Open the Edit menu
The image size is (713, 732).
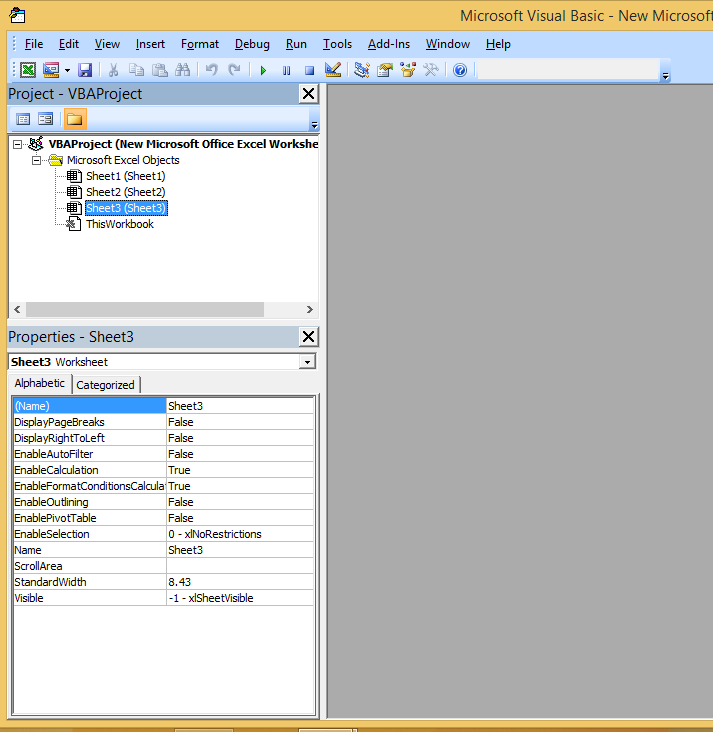(69, 44)
